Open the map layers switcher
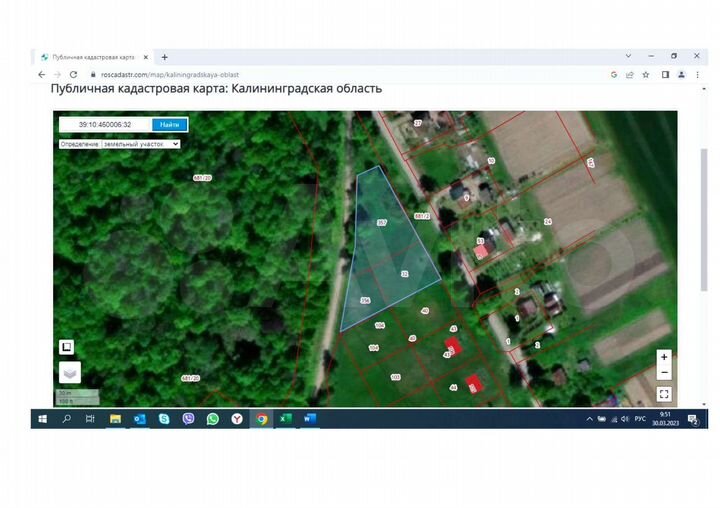720x508 pixels. 68,372
